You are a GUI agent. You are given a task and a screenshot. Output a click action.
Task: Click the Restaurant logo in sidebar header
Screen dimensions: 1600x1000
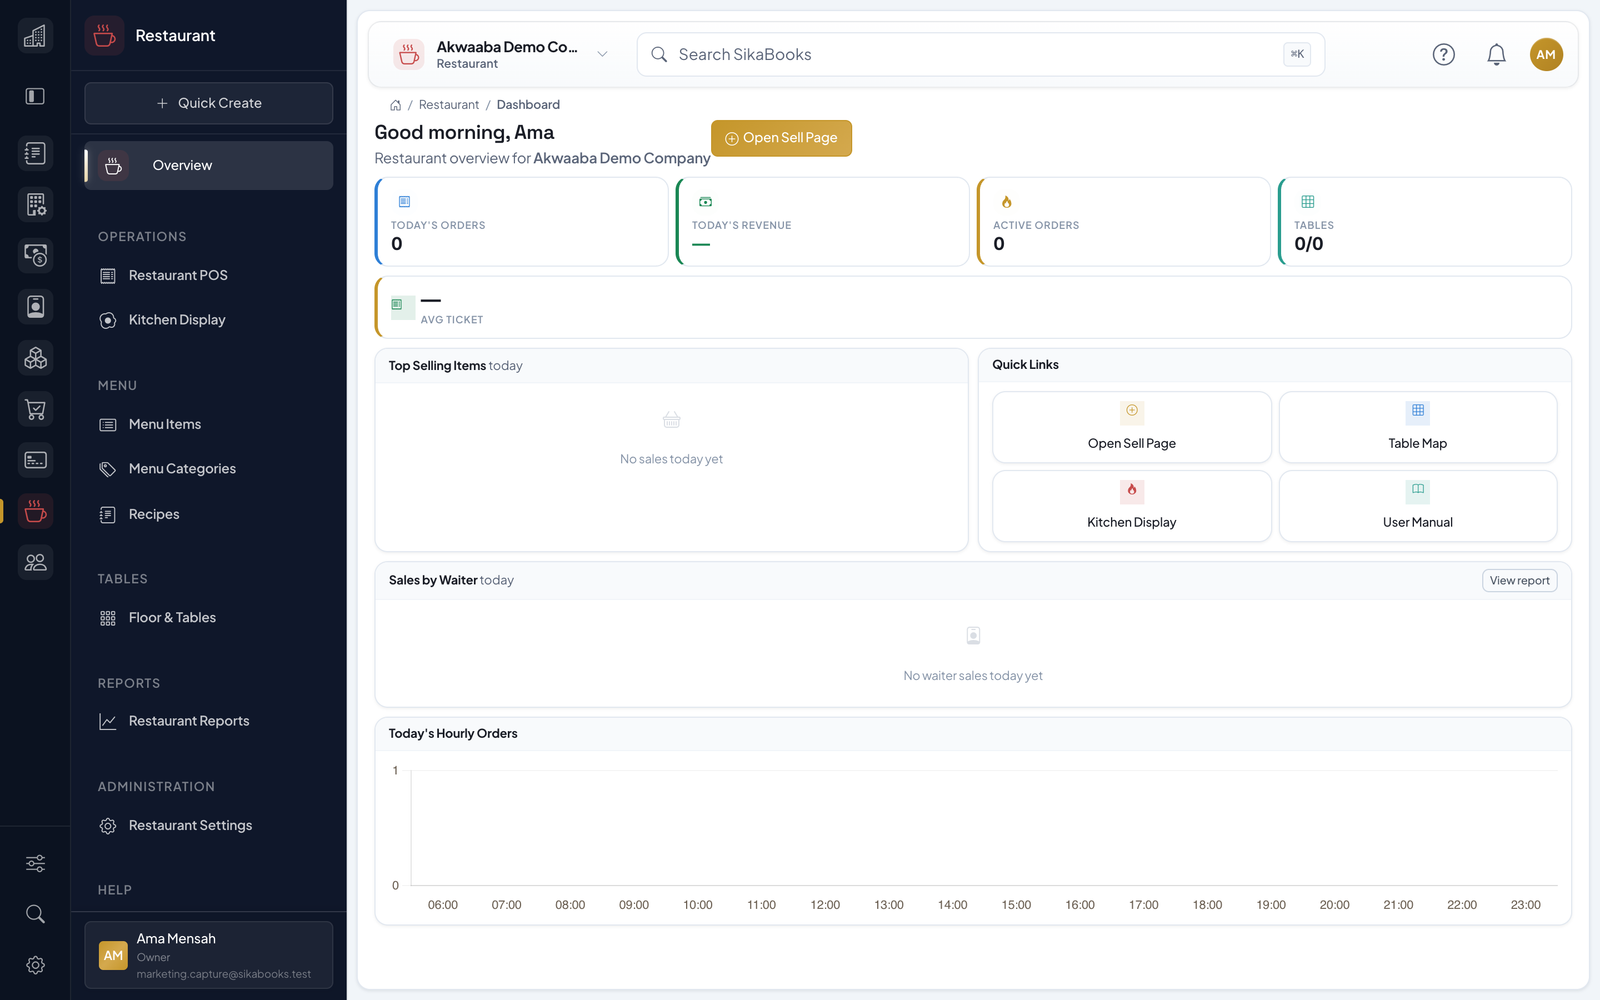[x=104, y=36]
